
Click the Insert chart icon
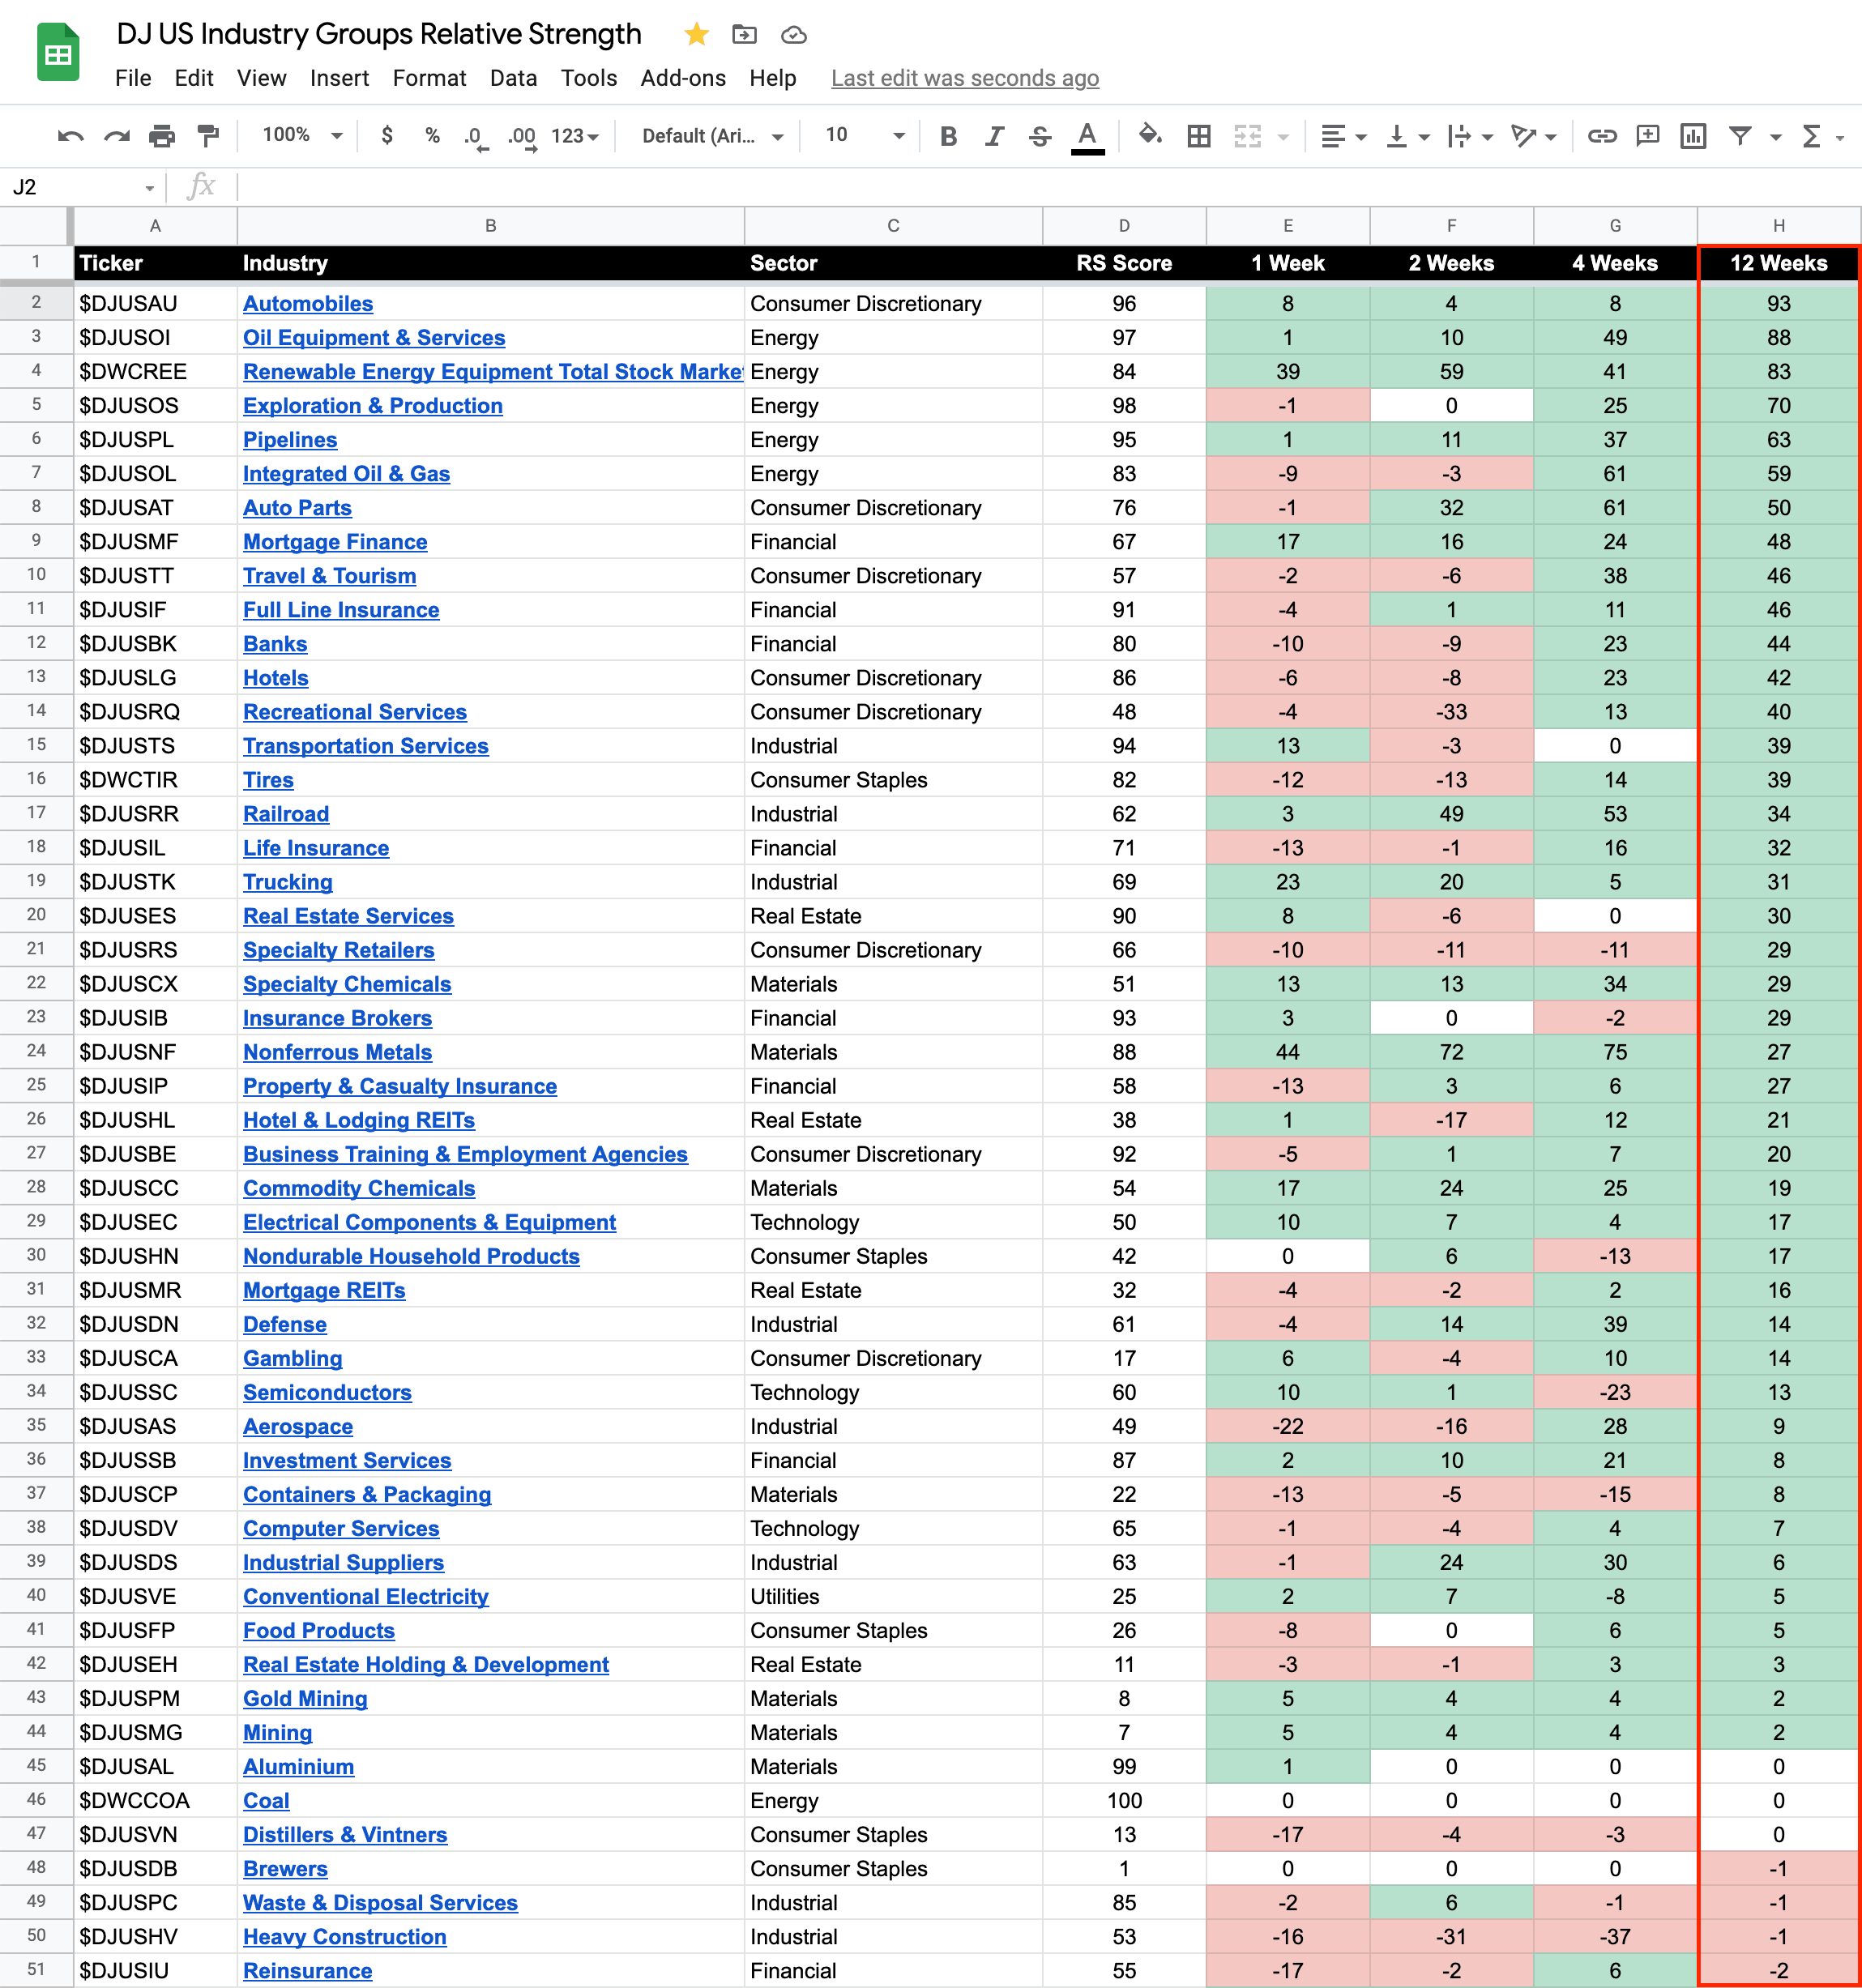click(1693, 136)
